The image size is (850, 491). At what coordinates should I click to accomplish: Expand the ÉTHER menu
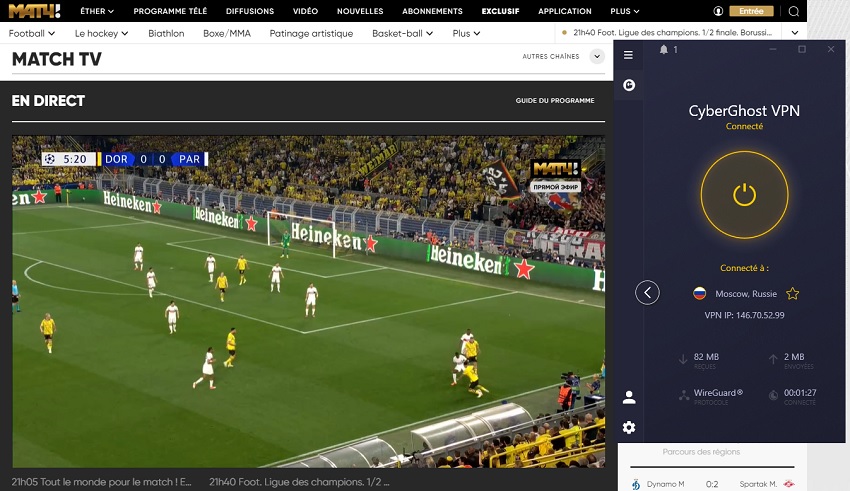coord(97,11)
